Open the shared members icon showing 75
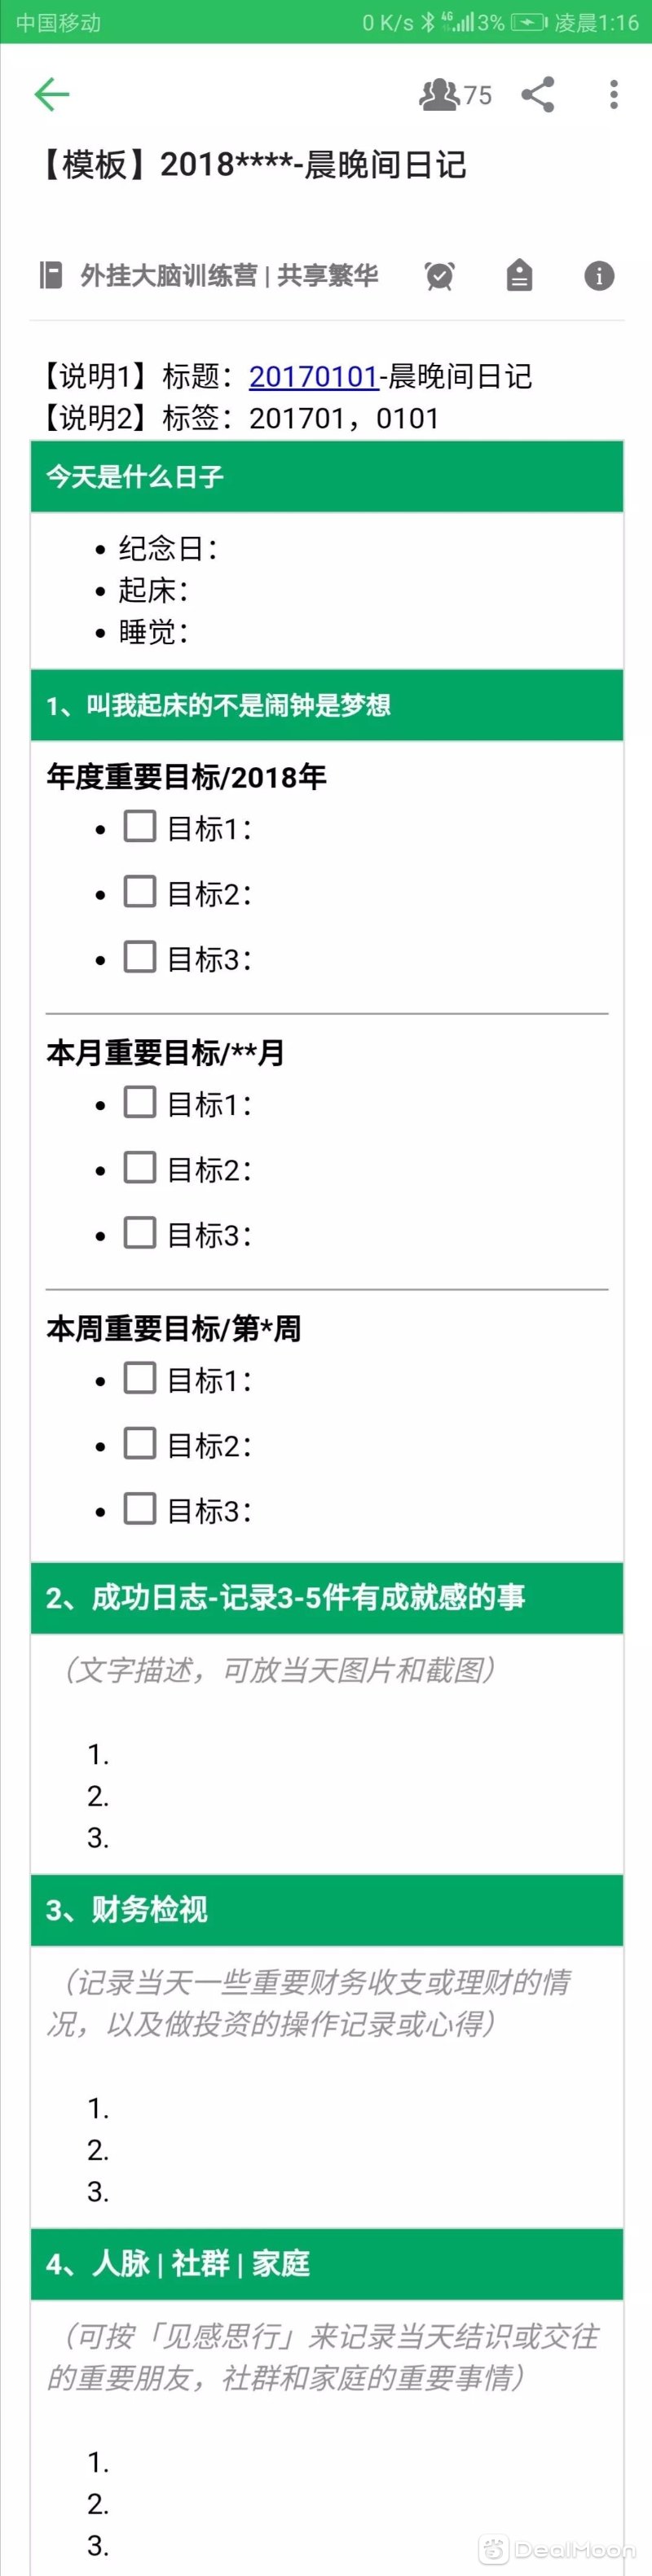Image resolution: width=652 pixels, height=2576 pixels. coord(455,95)
